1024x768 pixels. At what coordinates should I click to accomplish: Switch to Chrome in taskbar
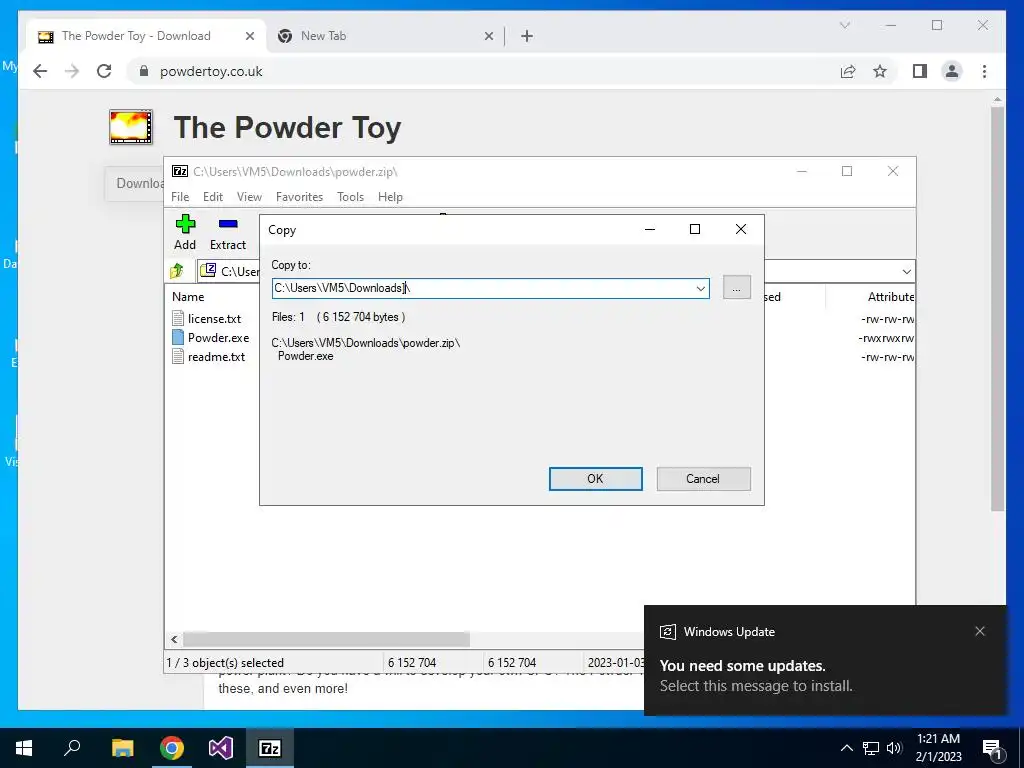[172, 748]
